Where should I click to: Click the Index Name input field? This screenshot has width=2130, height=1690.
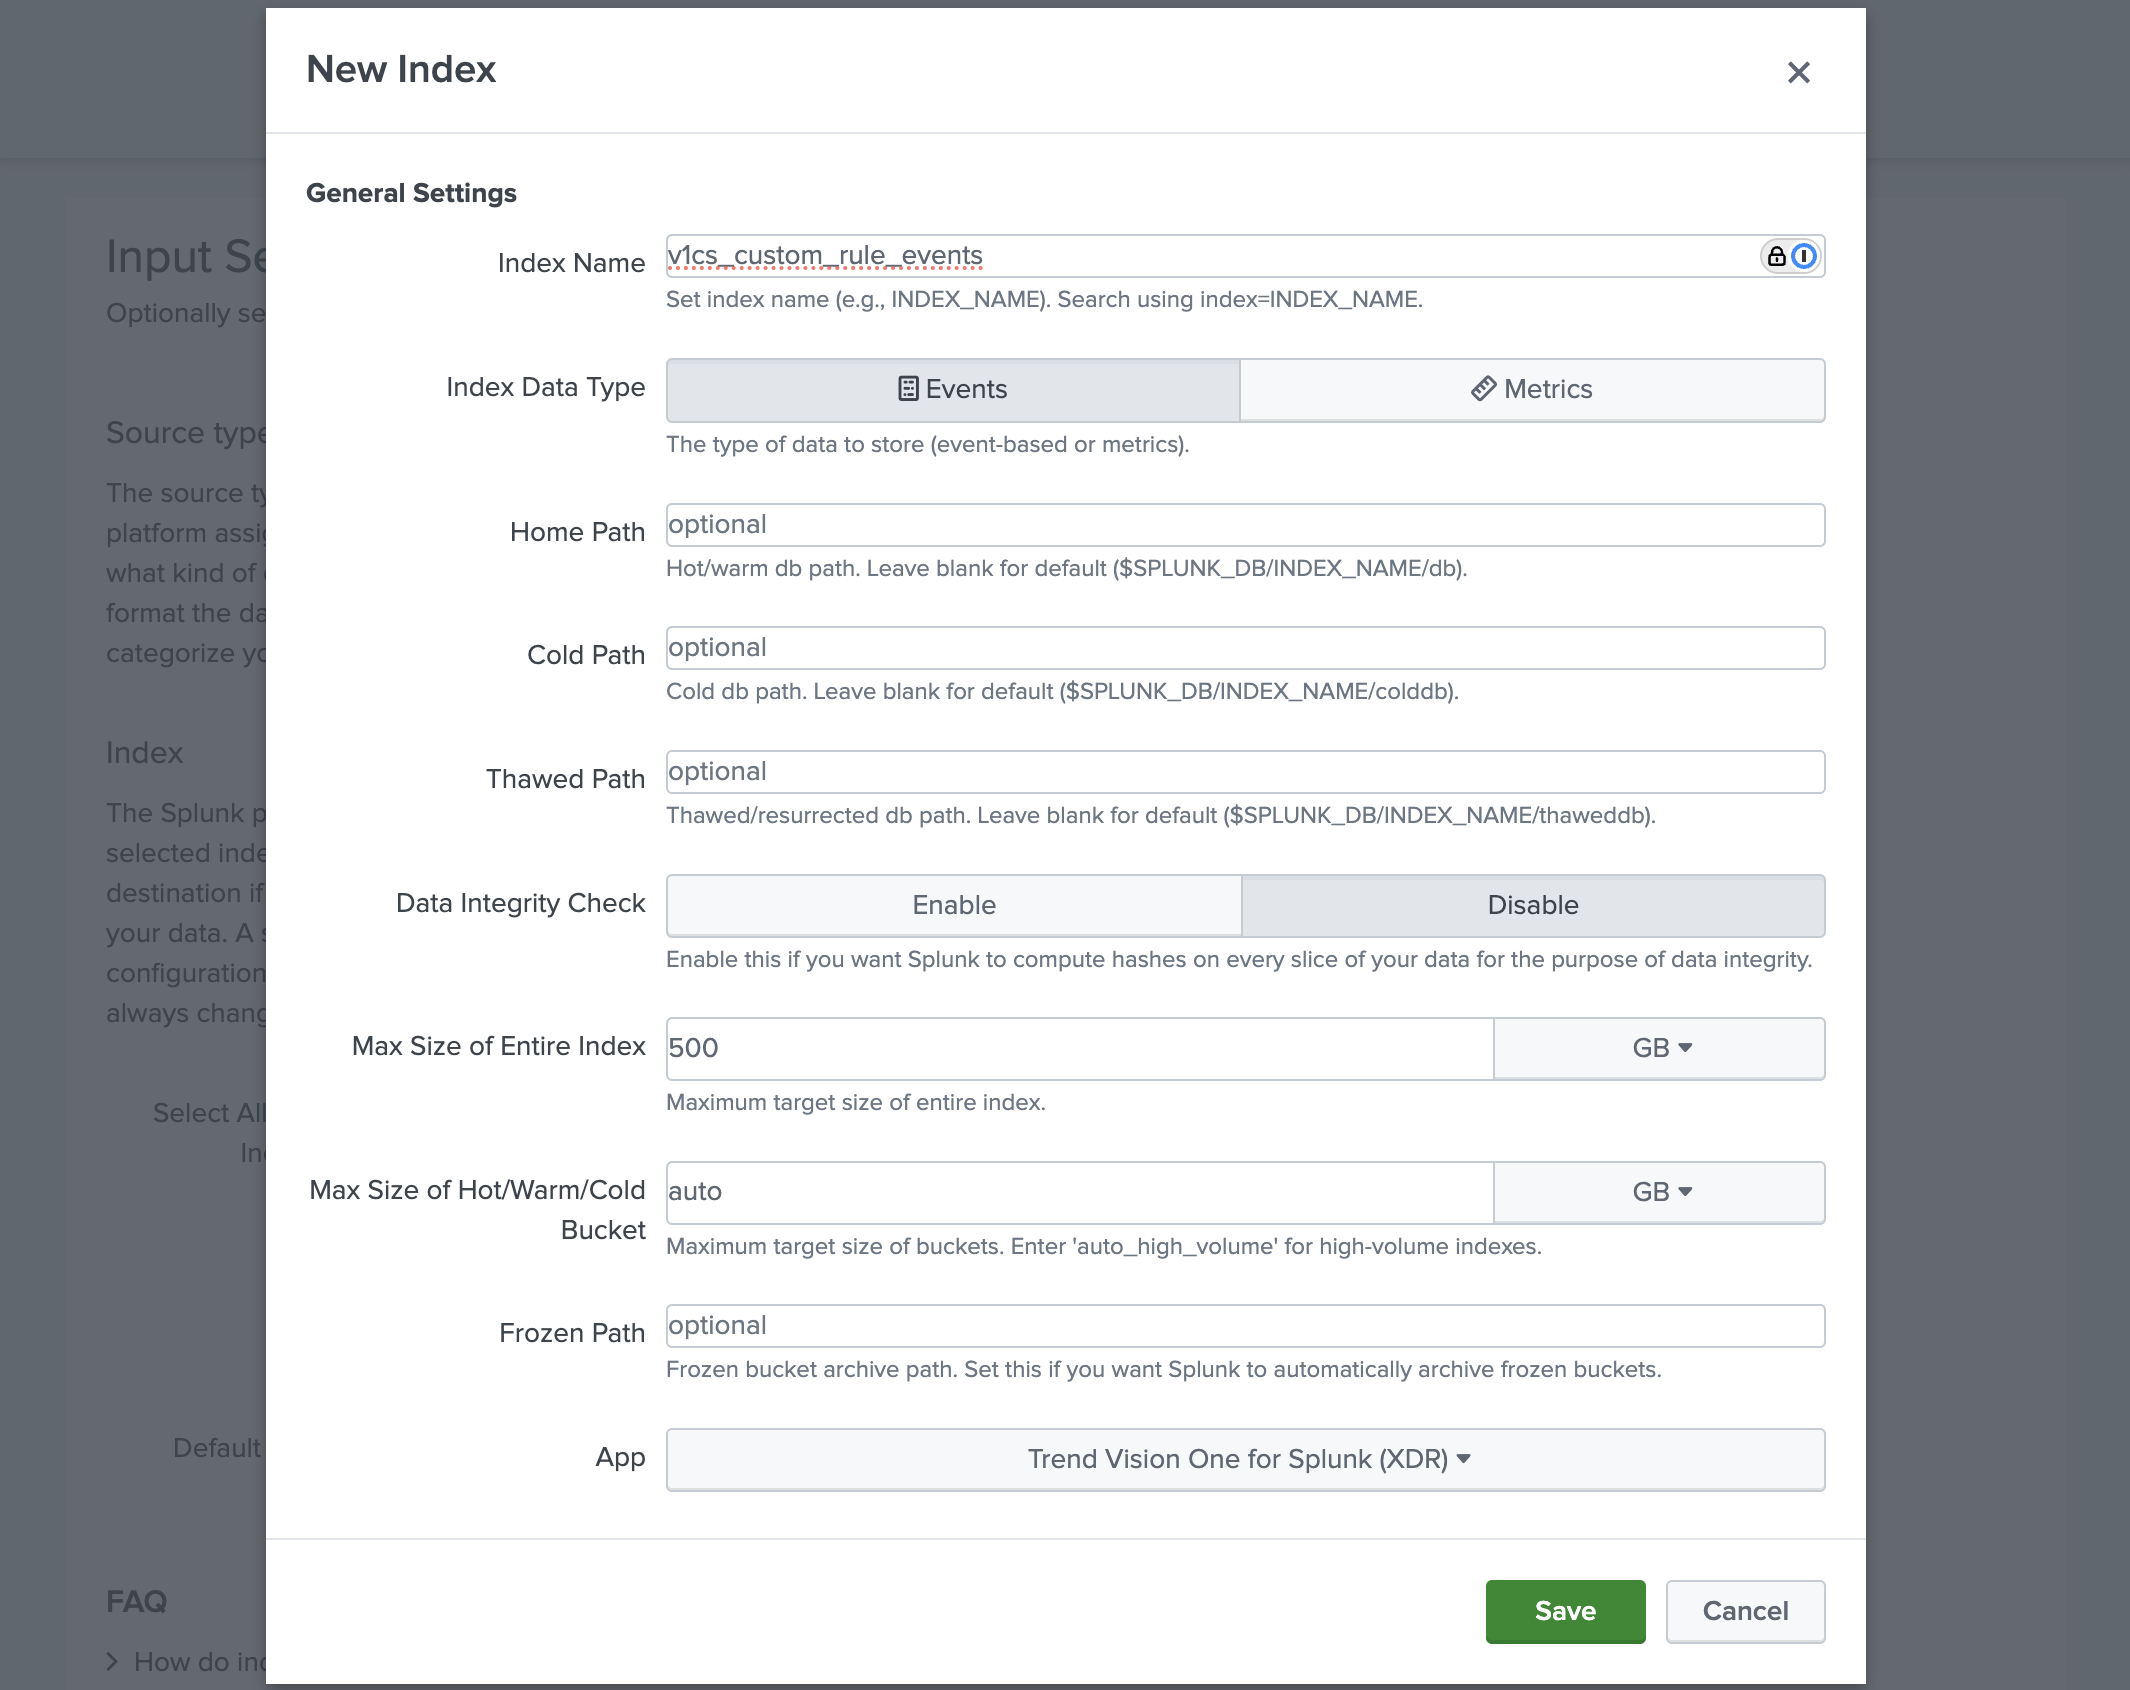tap(1245, 256)
